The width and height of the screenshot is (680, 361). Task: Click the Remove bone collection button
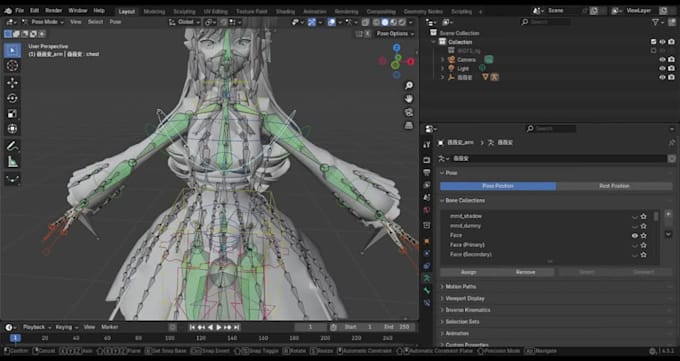pos(526,272)
